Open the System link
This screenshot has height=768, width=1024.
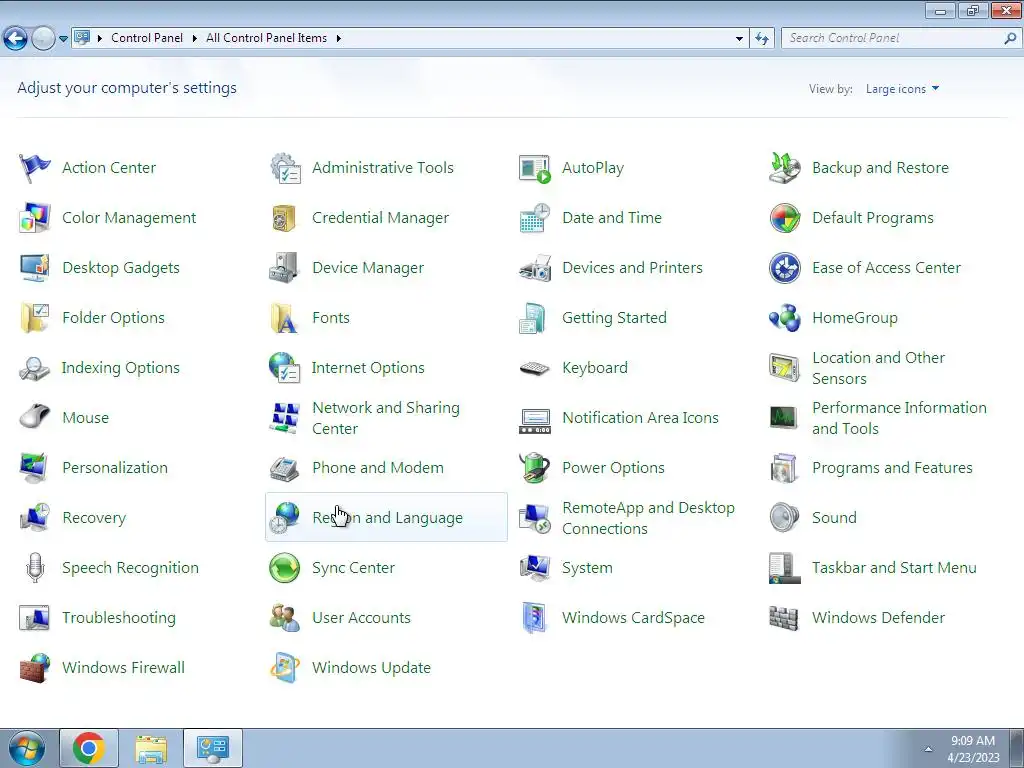pyautogui.click(x=587, y=568)
